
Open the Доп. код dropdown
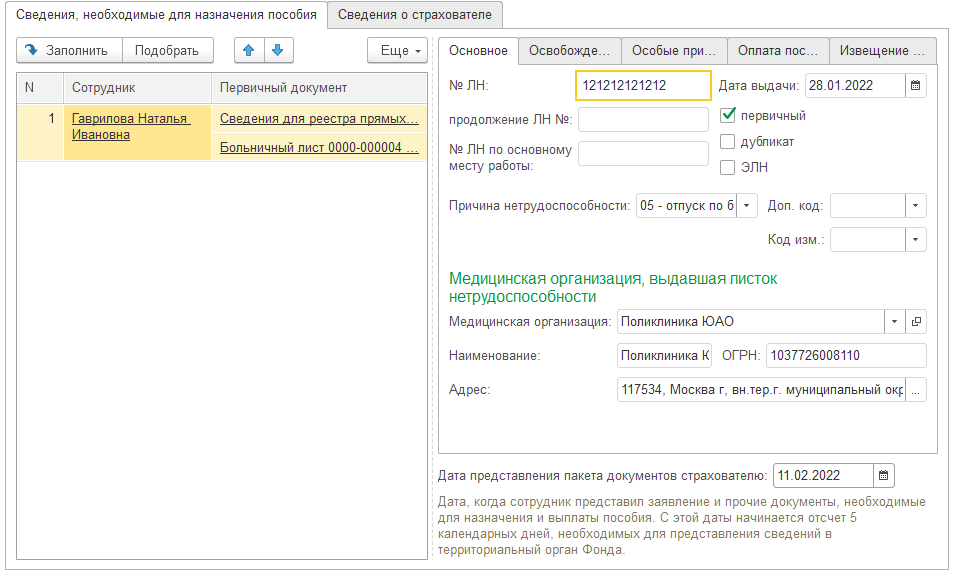coord(915,206)
